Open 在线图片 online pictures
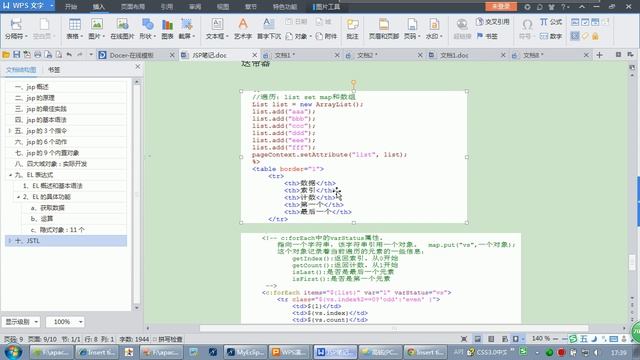640x360 pixels. 122,29
